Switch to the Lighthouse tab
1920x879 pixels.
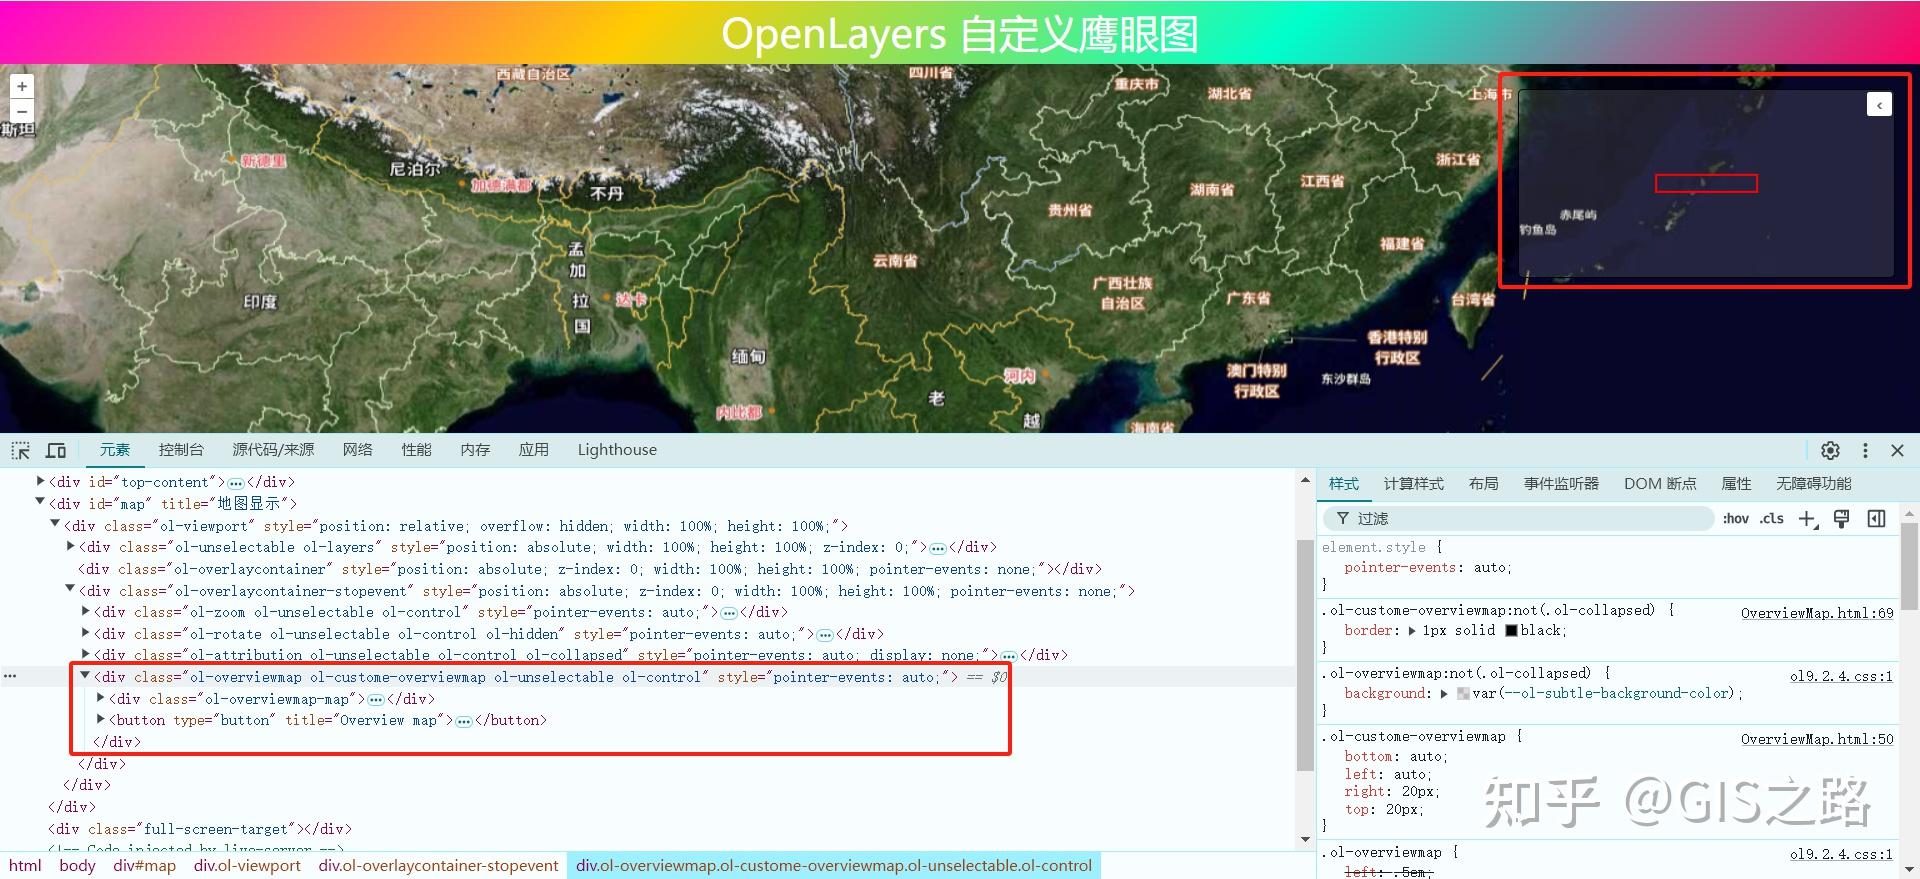[x=617, y=450]
